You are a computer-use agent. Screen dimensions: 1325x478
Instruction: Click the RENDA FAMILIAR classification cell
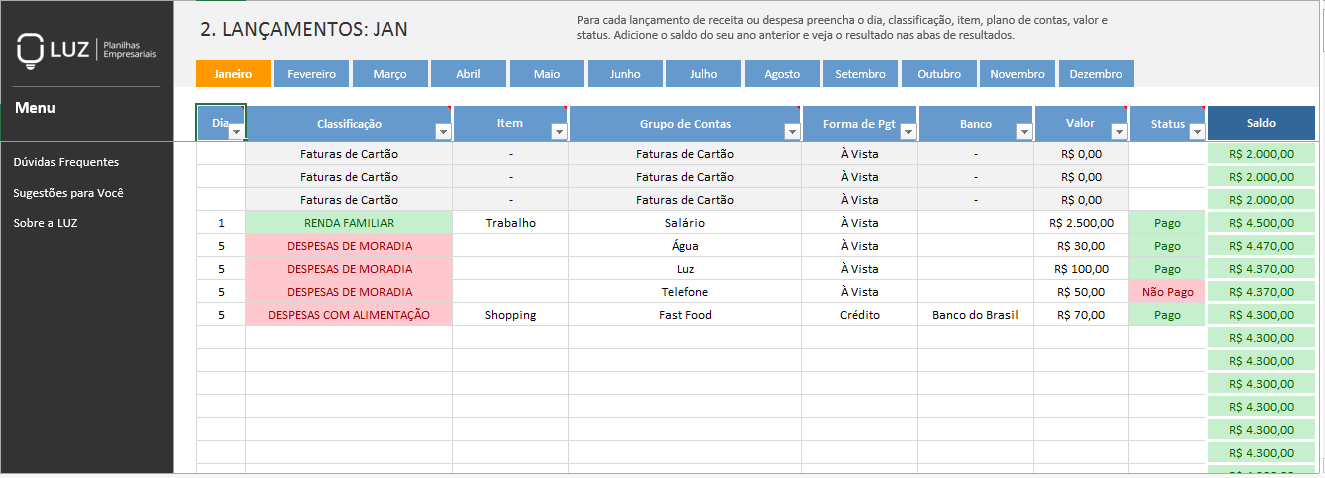(x=349, y=223)
